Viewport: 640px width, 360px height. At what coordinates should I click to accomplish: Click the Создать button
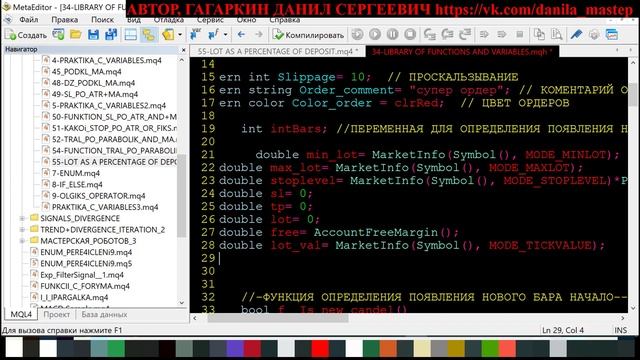[26, 35]
